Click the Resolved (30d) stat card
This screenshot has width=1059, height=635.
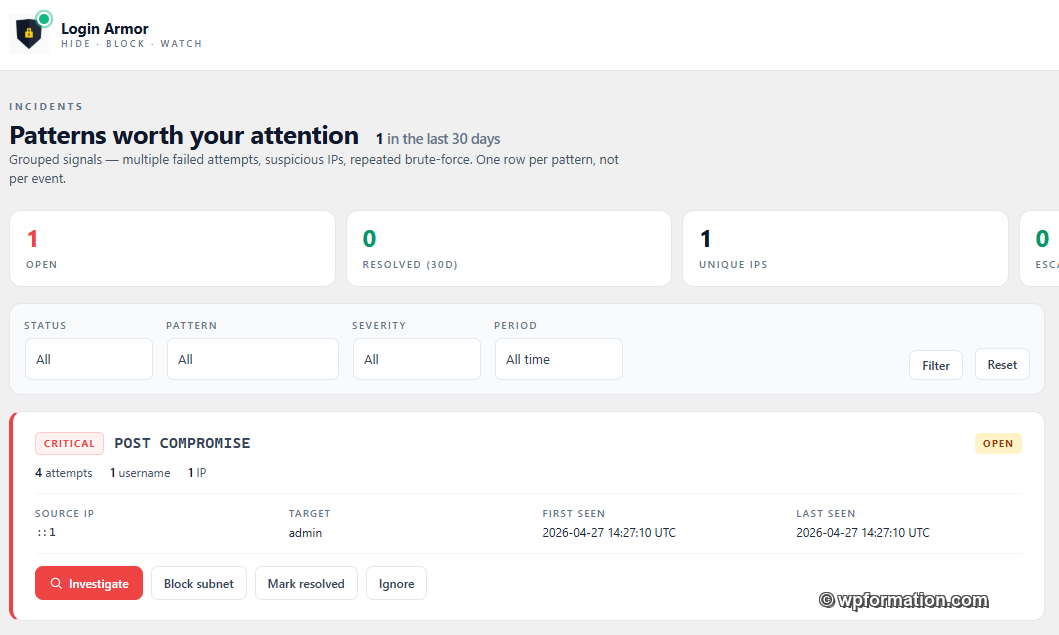[x=509, y=249]
